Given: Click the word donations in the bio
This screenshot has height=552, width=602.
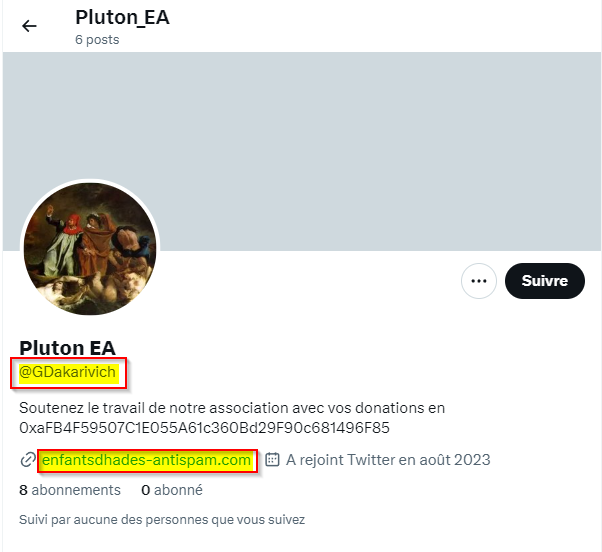Looking at the screenshot, I should tap(381, 408).
